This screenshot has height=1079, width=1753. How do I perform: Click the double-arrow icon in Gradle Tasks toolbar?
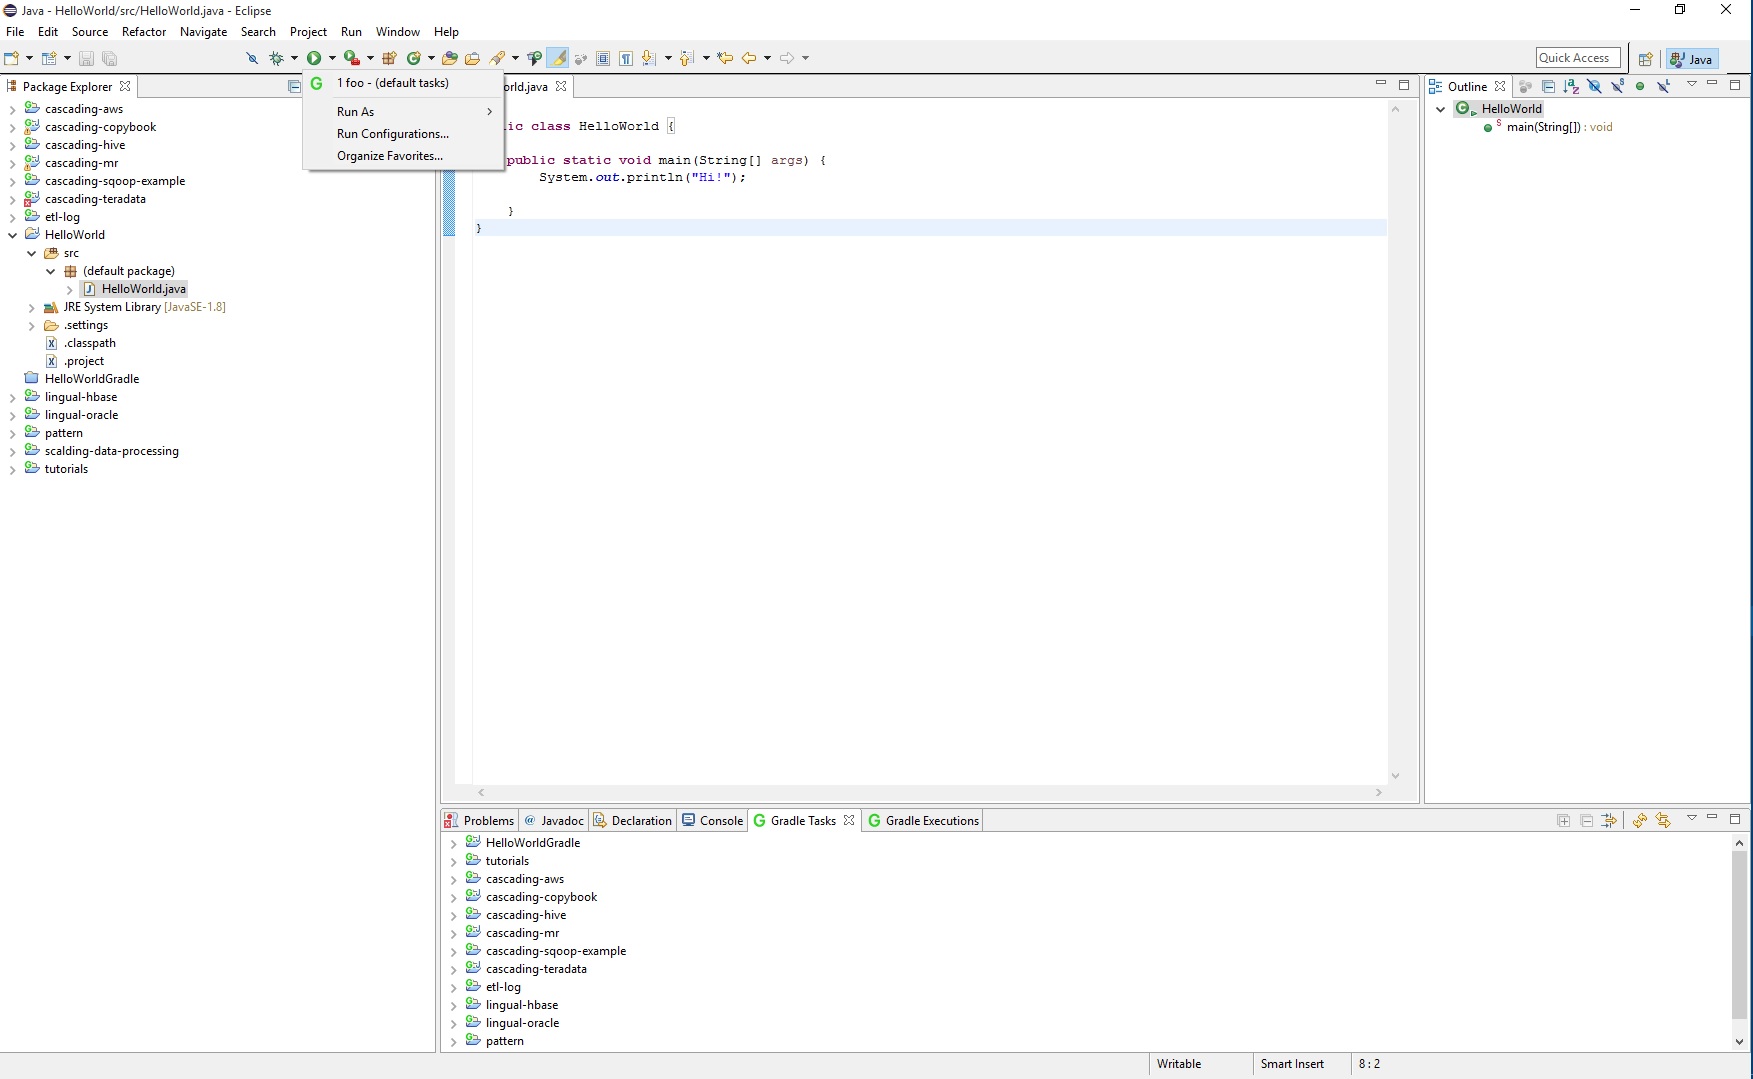point(1663,820)
